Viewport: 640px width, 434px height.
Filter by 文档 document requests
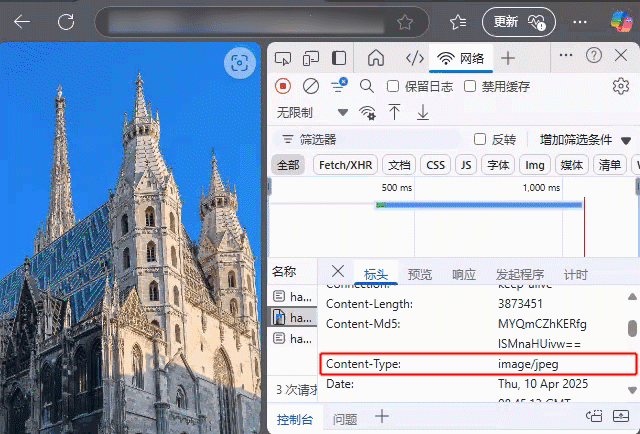click(x=399, y=165)
